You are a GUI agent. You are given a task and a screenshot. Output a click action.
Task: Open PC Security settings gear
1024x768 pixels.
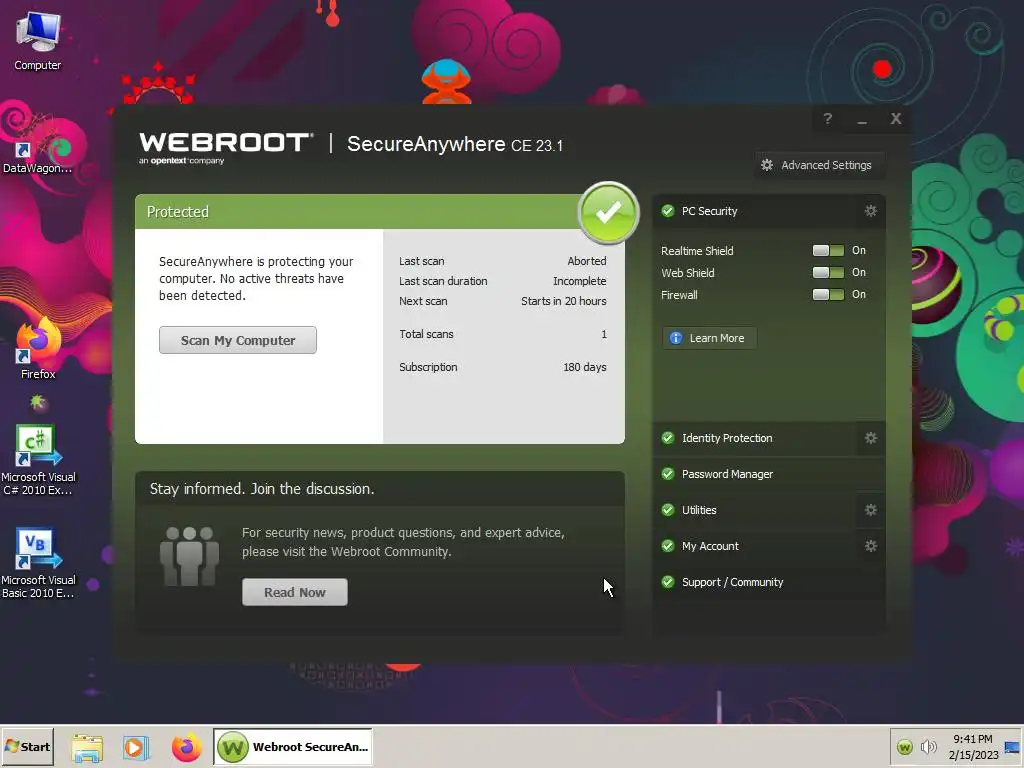(871, 211)
